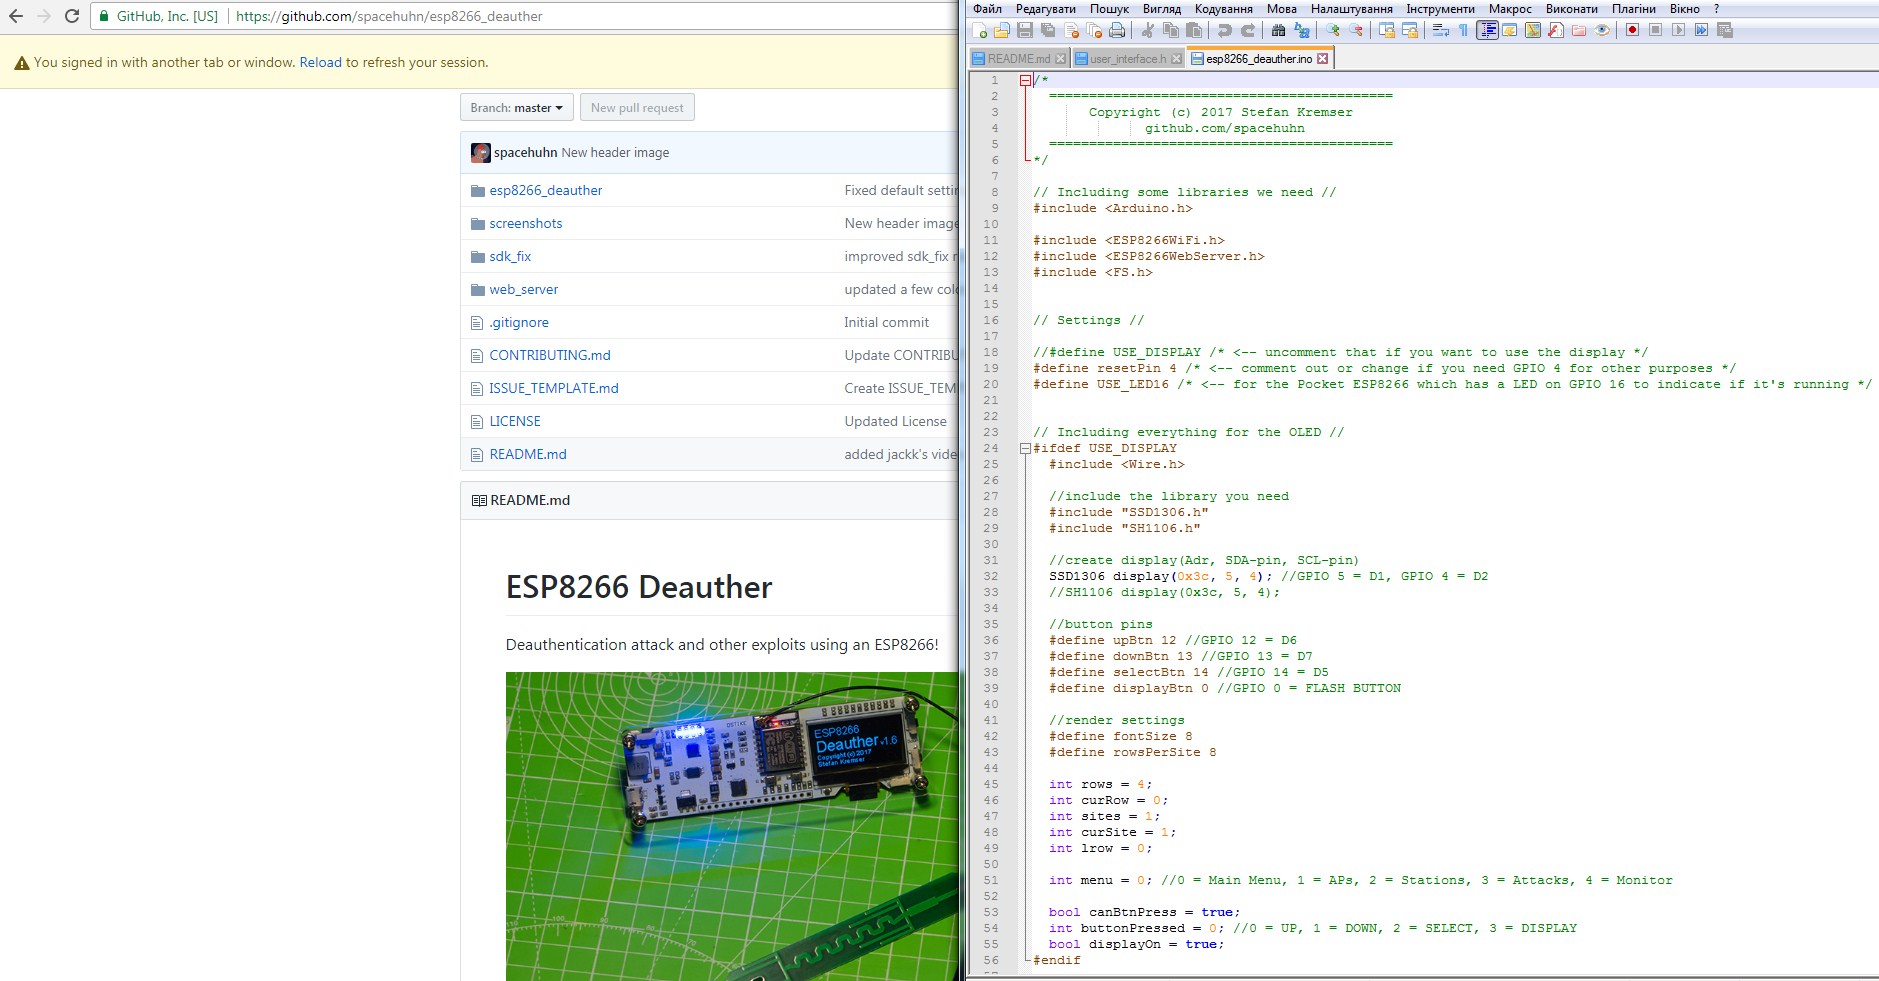Click the ESP8266 board header image
1879x981 pixels.
click(x=732, y=826)
